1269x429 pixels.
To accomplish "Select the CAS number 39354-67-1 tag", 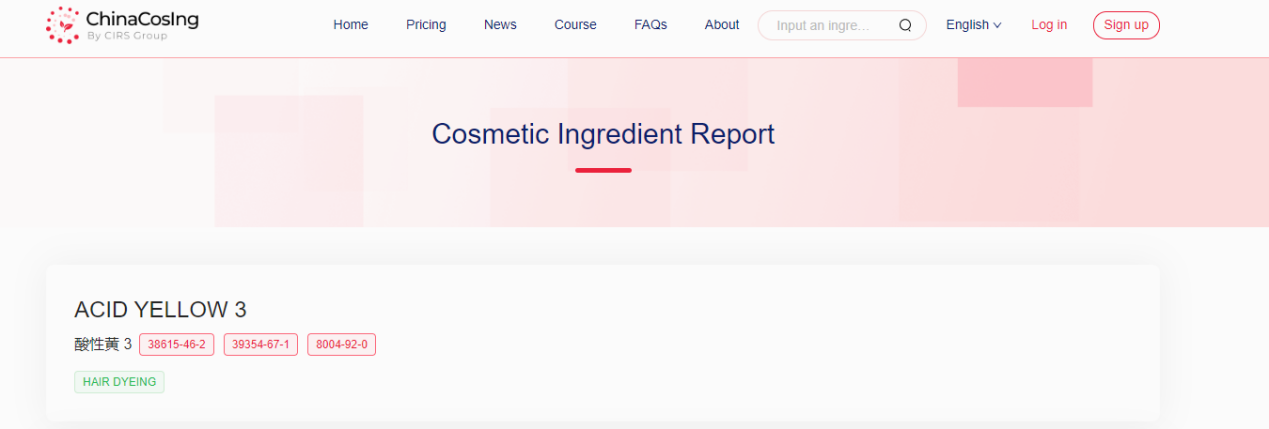I will pos(261,345).
